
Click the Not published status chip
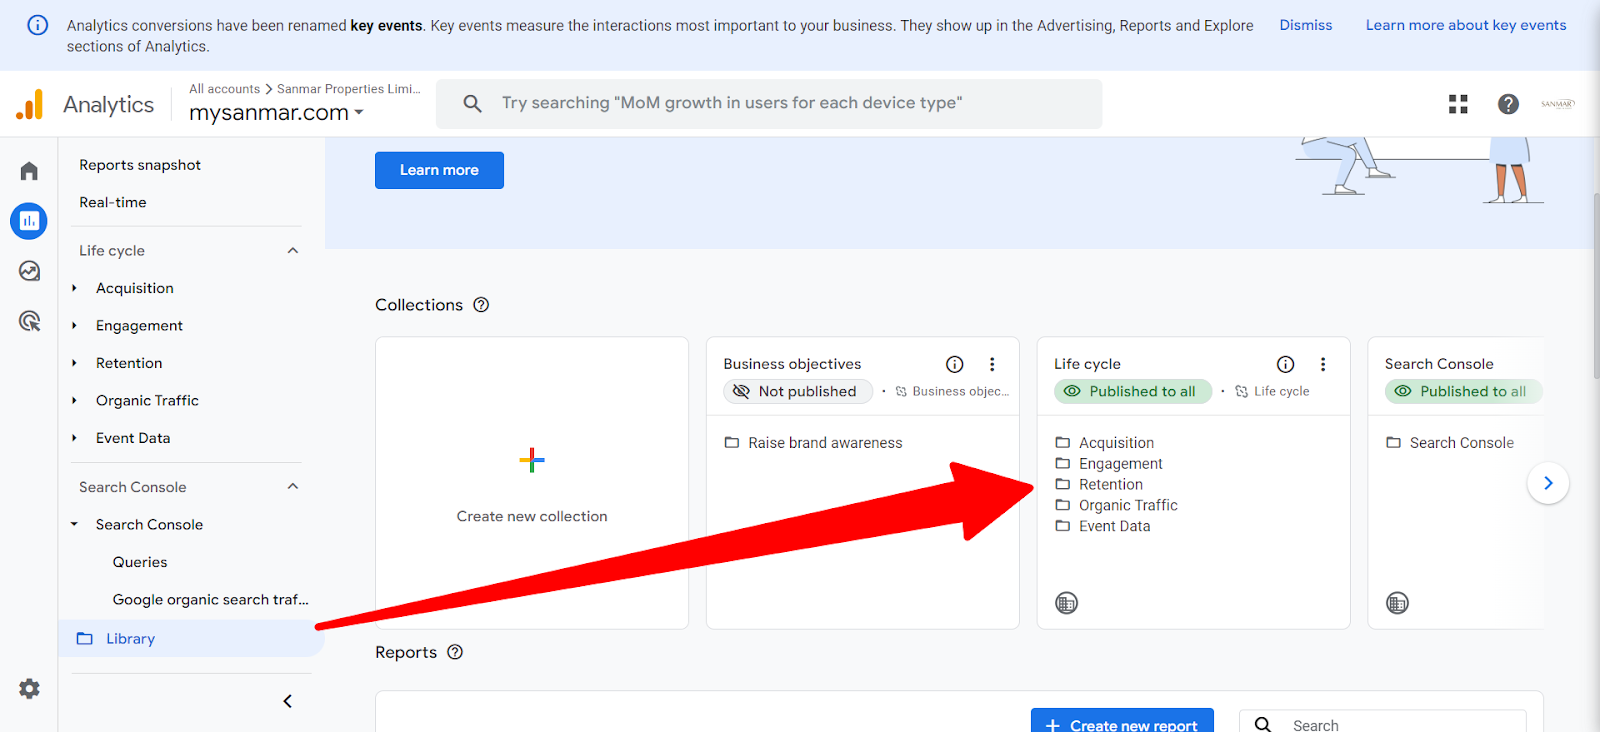click(798, 391)
